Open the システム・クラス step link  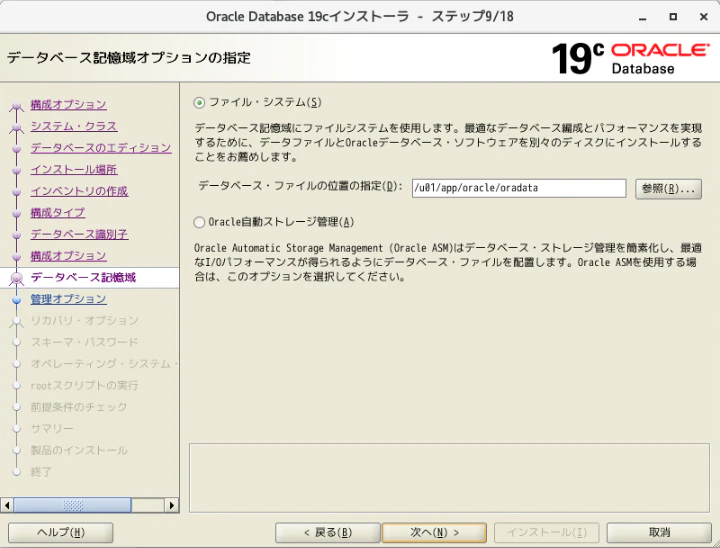coord(74,126)
